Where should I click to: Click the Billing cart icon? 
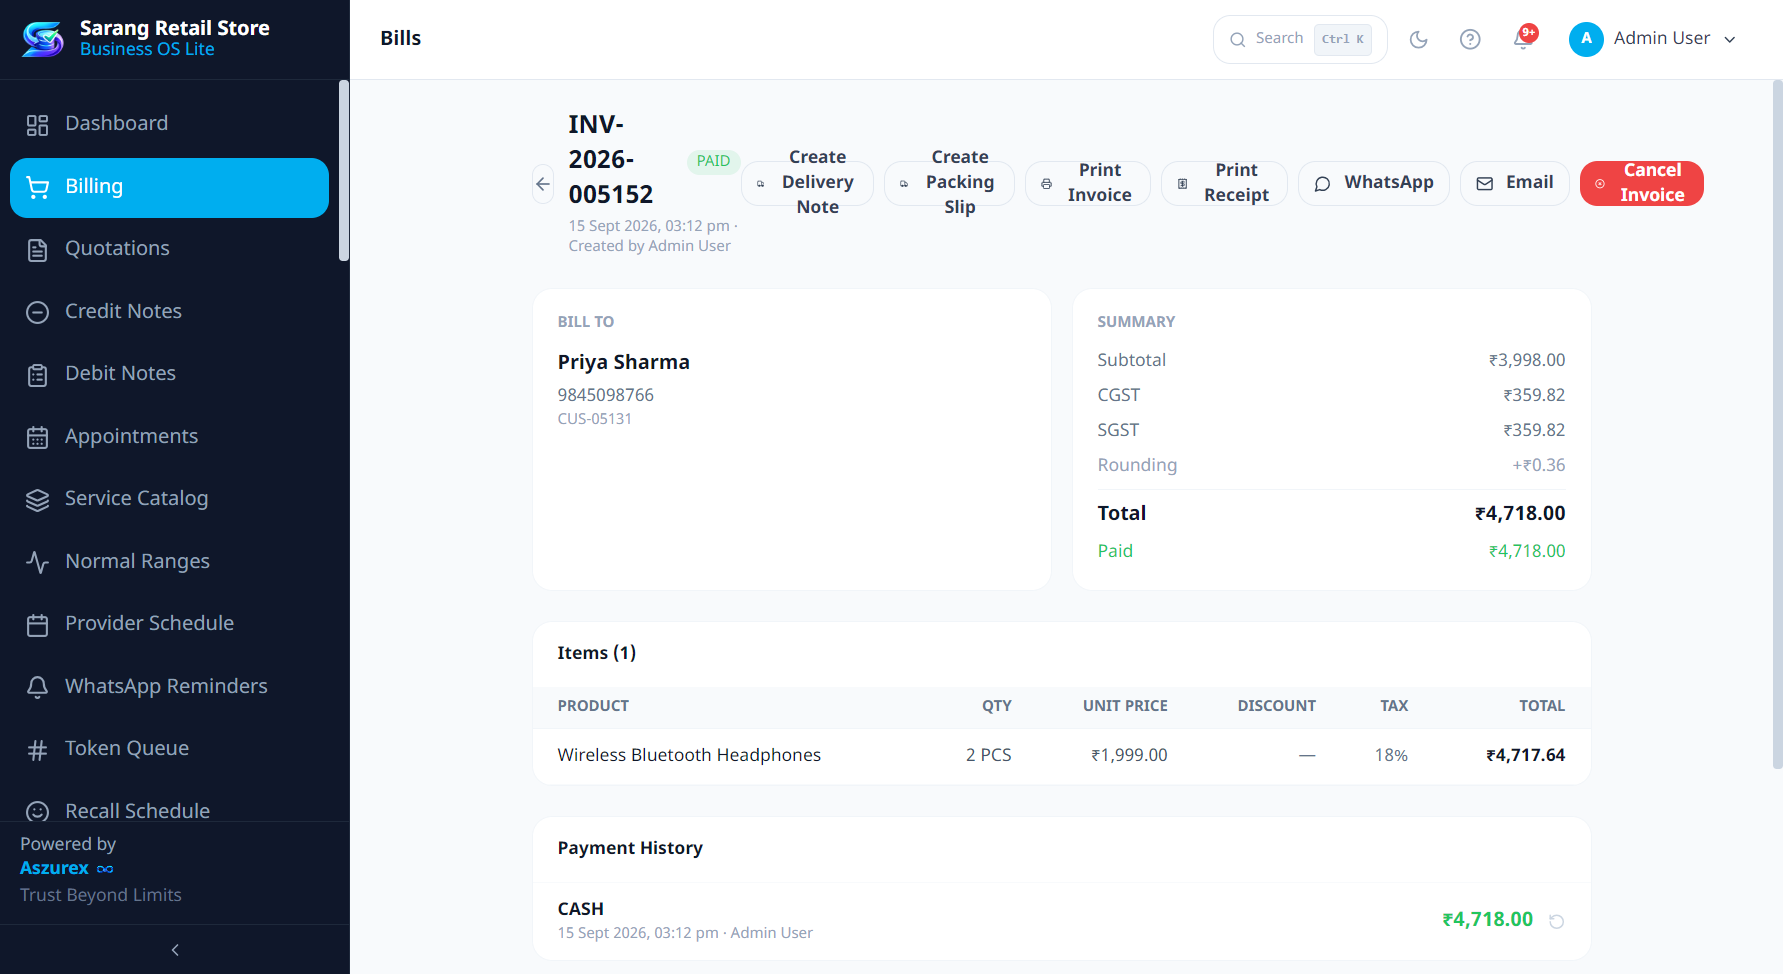pos(37,187)
